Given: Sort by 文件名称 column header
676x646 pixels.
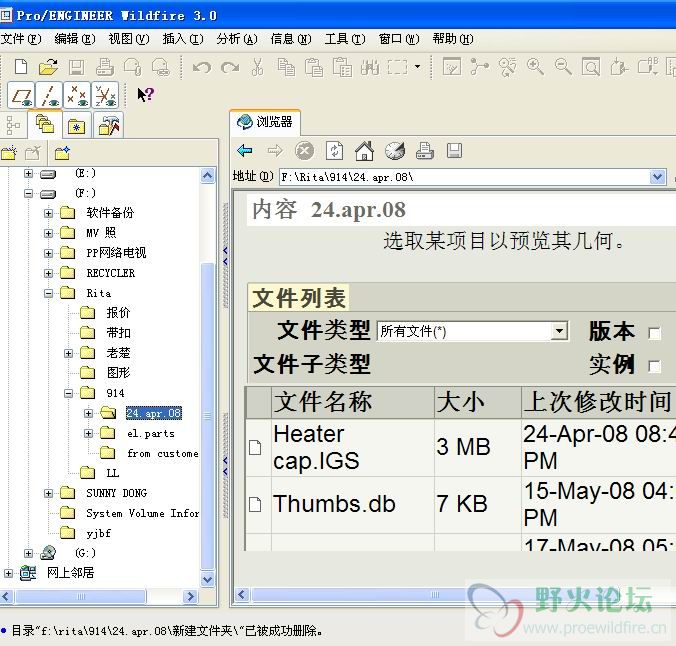Looking at the screenshot, I should pos(353,402).
